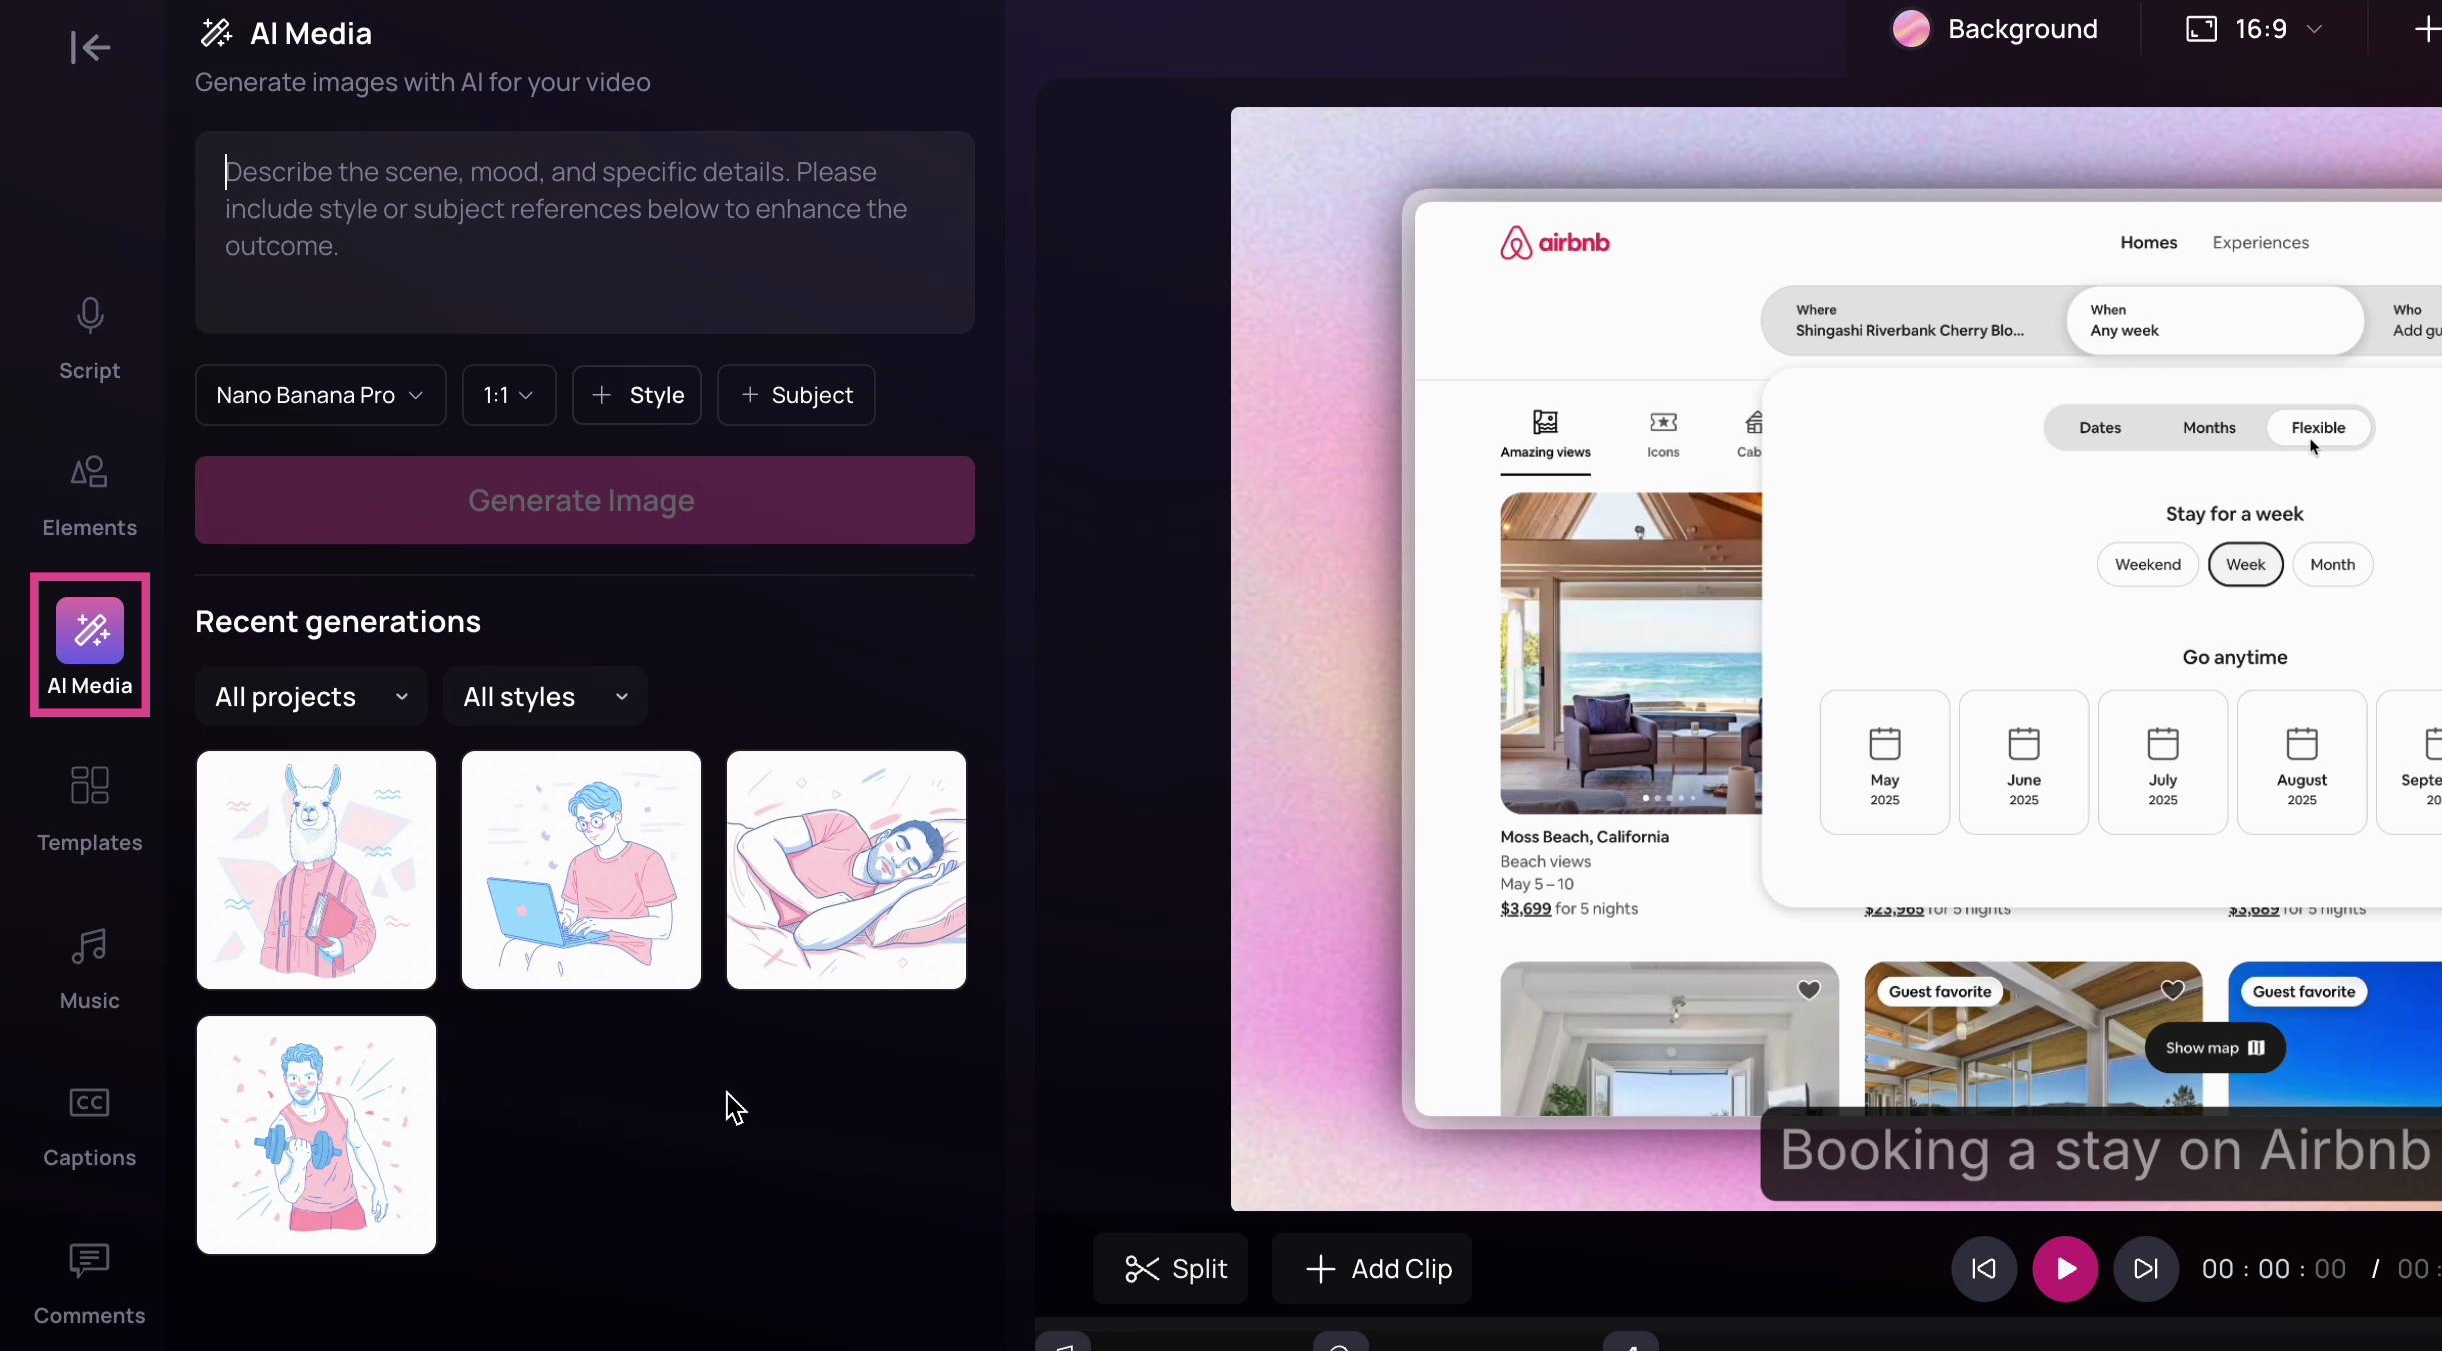Open the Nano Banana Pro model dropdown

click(x=318, y=395)
